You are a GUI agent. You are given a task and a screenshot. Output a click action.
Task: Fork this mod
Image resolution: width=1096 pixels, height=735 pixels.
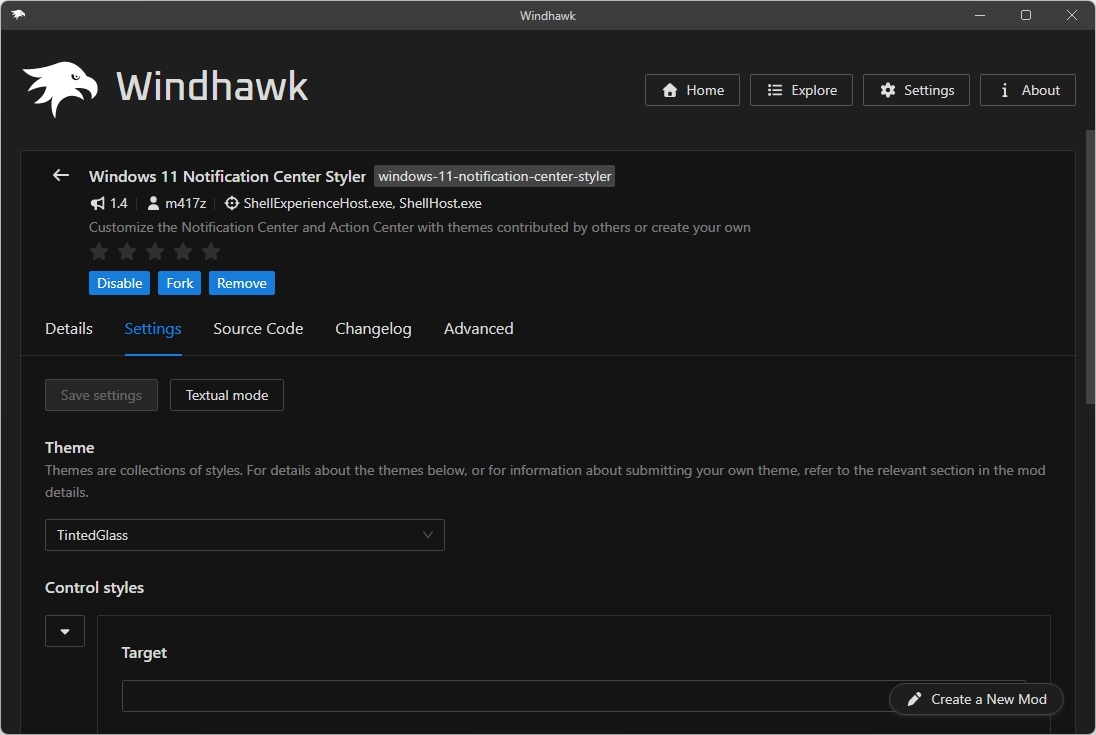pyautogui.click(x=179, y=283)
